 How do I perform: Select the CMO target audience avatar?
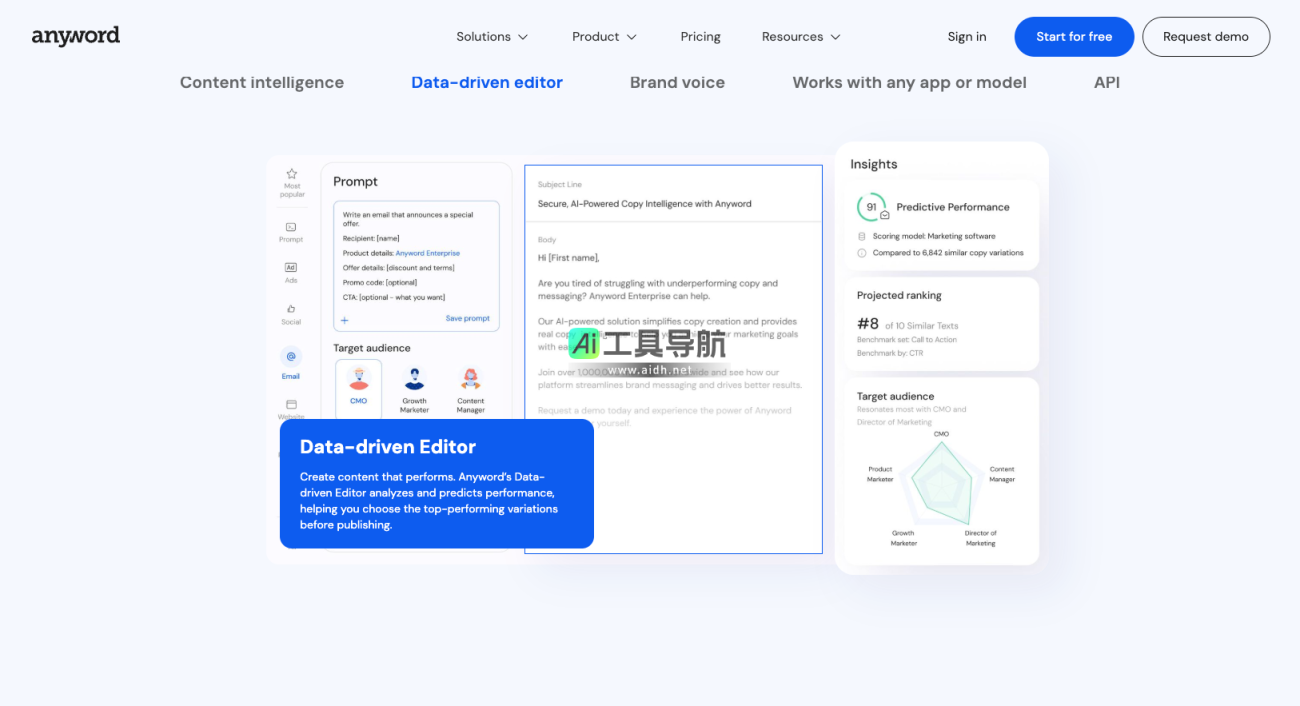pos(359,379)
